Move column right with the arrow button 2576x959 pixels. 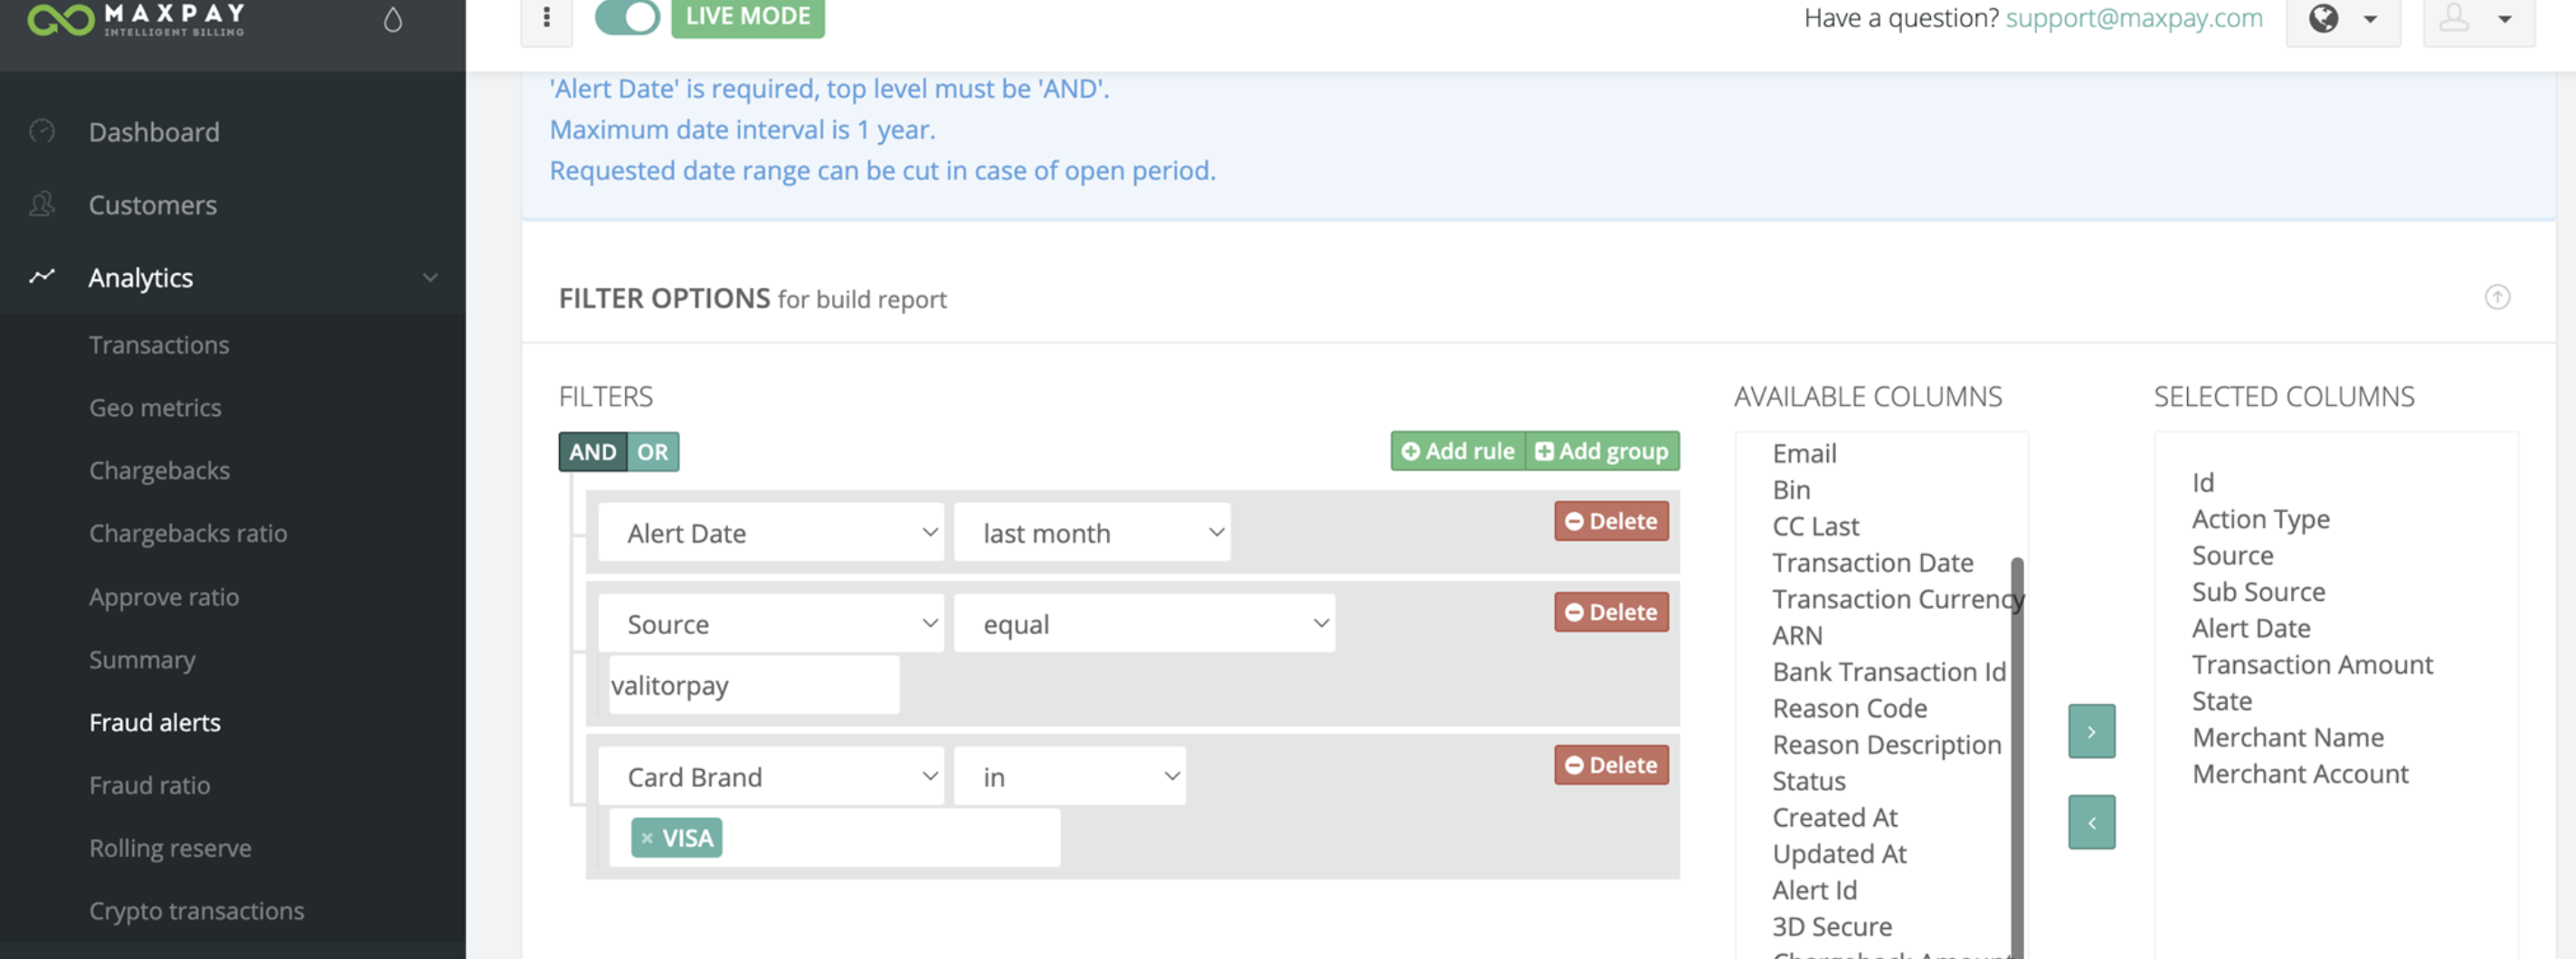coord(2091,731)
